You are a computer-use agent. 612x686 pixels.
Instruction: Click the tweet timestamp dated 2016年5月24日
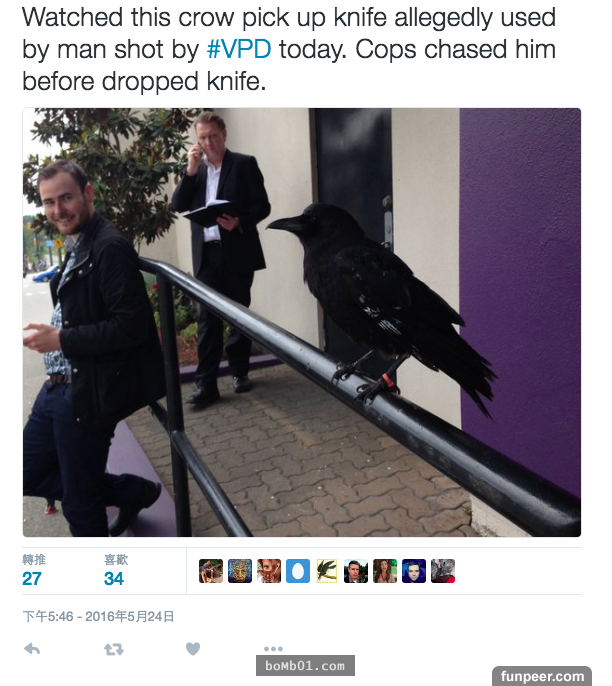point(98,616)
